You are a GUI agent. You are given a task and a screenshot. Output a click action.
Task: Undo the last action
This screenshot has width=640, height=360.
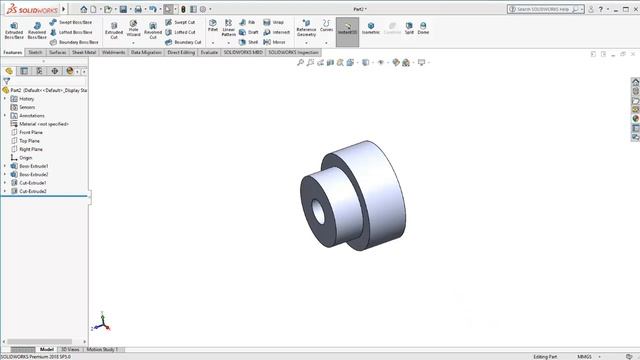(x=153, y=9)
